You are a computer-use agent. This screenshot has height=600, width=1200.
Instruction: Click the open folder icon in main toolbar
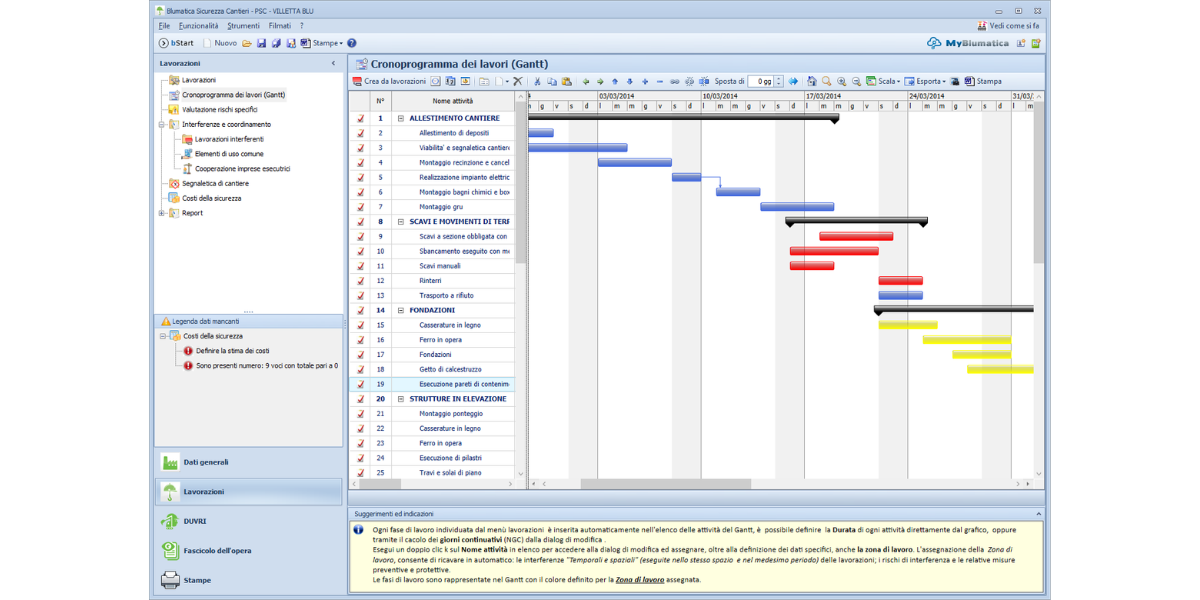point(247,43)
